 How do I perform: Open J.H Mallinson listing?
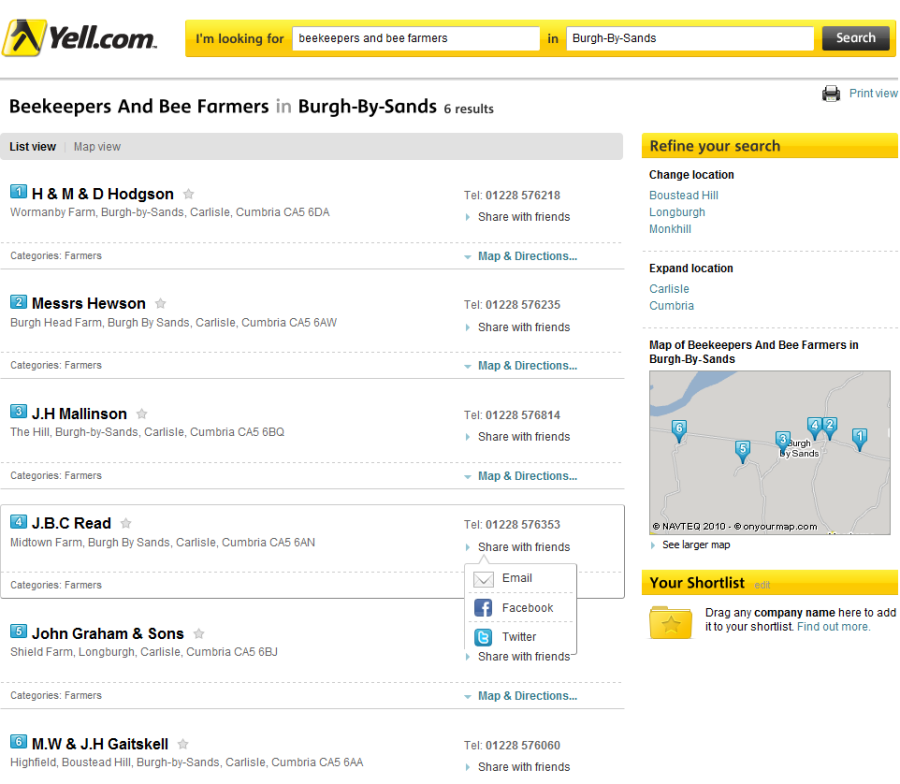(x=79, y=414)
